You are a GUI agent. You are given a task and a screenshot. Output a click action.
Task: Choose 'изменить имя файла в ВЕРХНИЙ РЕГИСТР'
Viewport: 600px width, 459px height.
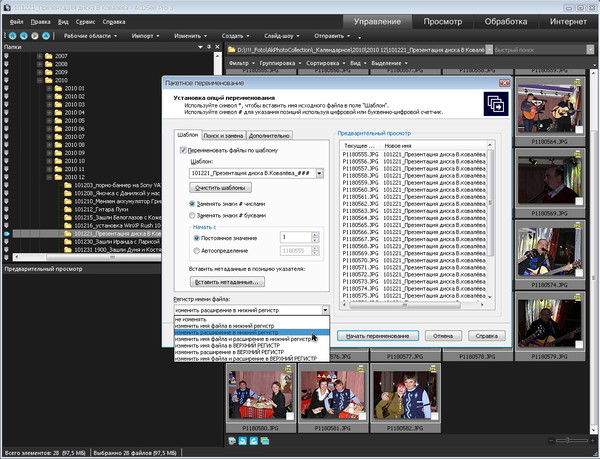(x=251, y=345)
